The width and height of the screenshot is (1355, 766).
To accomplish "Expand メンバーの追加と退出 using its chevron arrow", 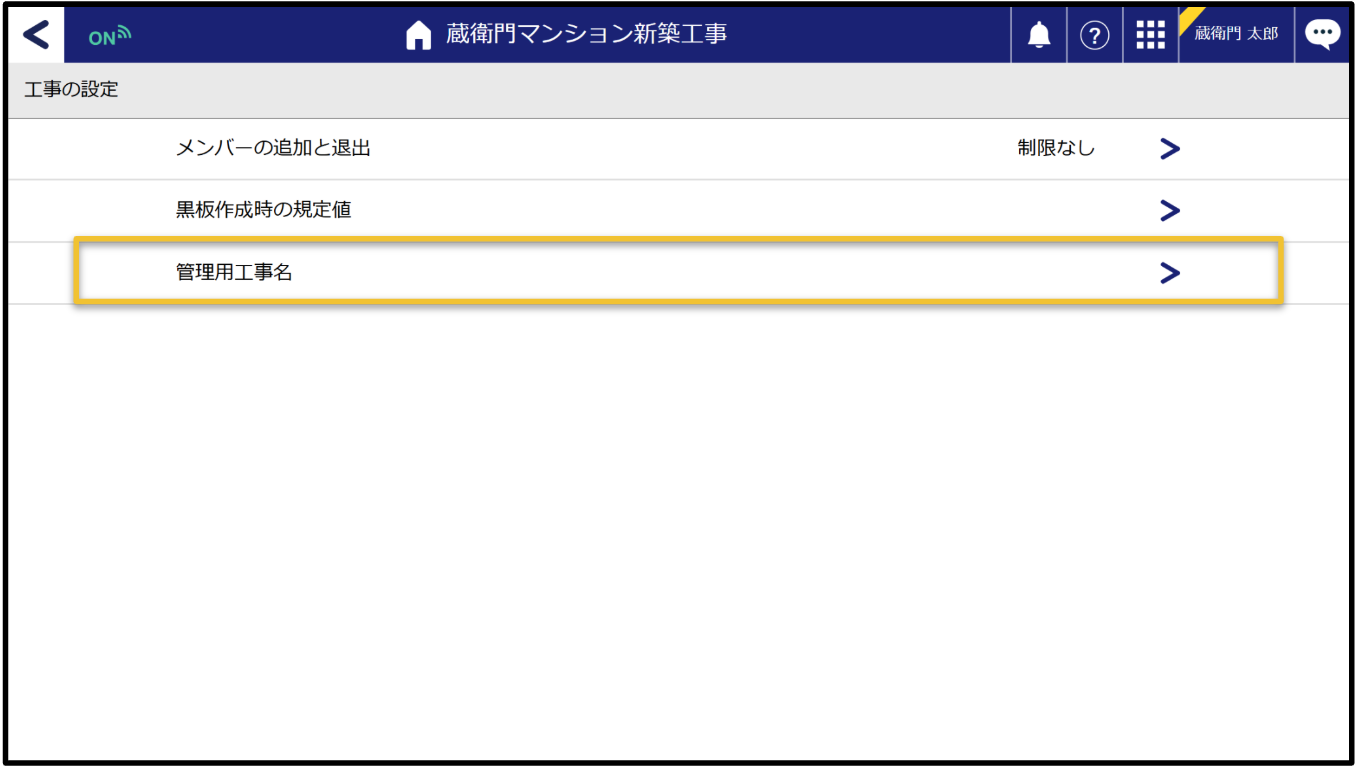I will [x=1169, y=149].
